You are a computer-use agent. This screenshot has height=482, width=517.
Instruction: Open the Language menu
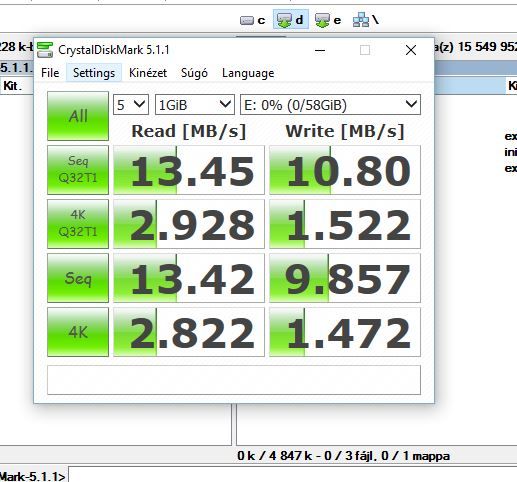[x=248, y=73]
